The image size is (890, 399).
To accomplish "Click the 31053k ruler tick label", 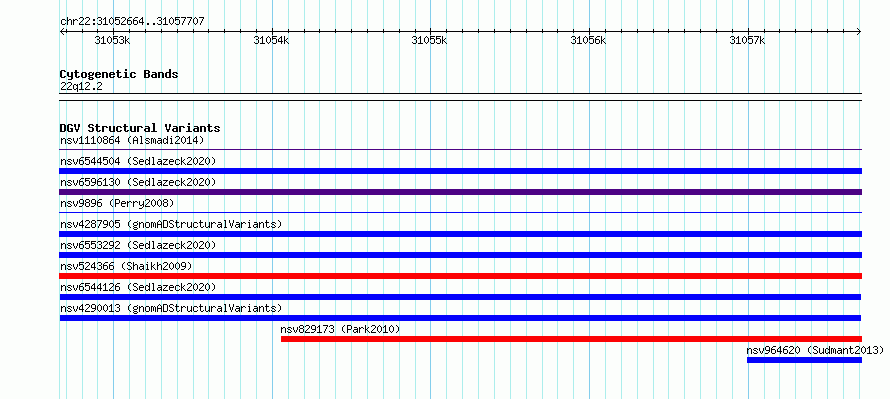I will 112,40.
